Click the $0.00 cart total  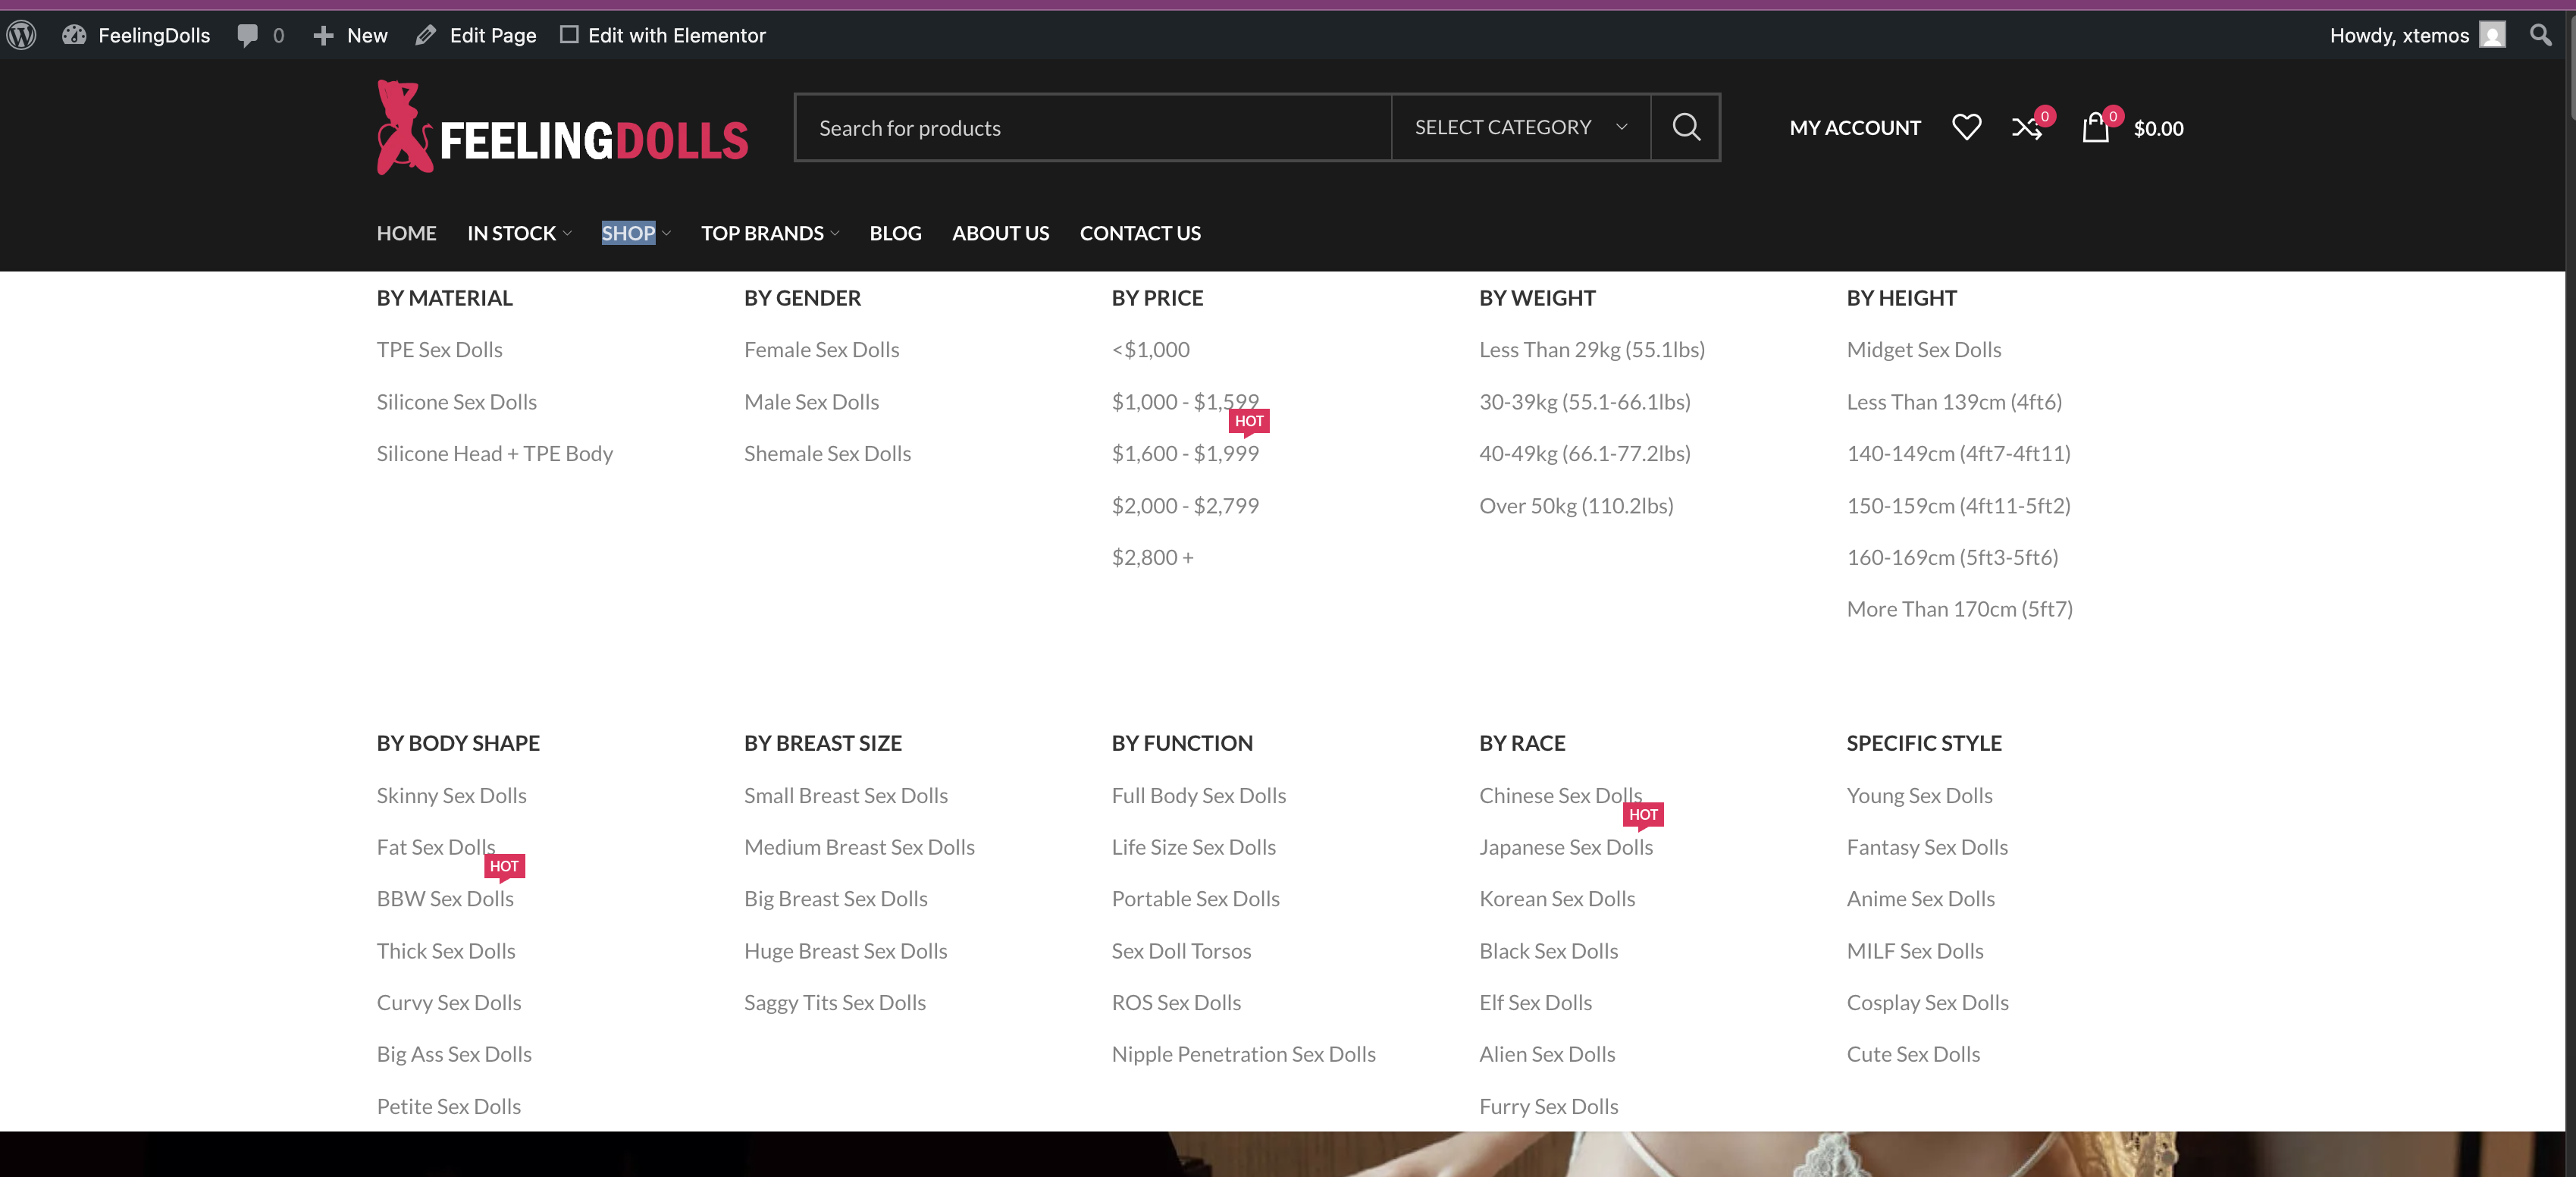(2158, 128)
